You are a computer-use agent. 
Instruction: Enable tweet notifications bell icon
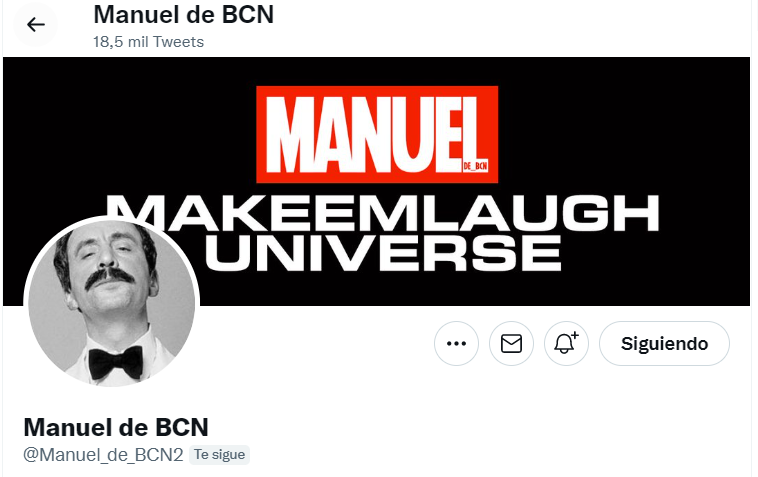pos(567,344)
